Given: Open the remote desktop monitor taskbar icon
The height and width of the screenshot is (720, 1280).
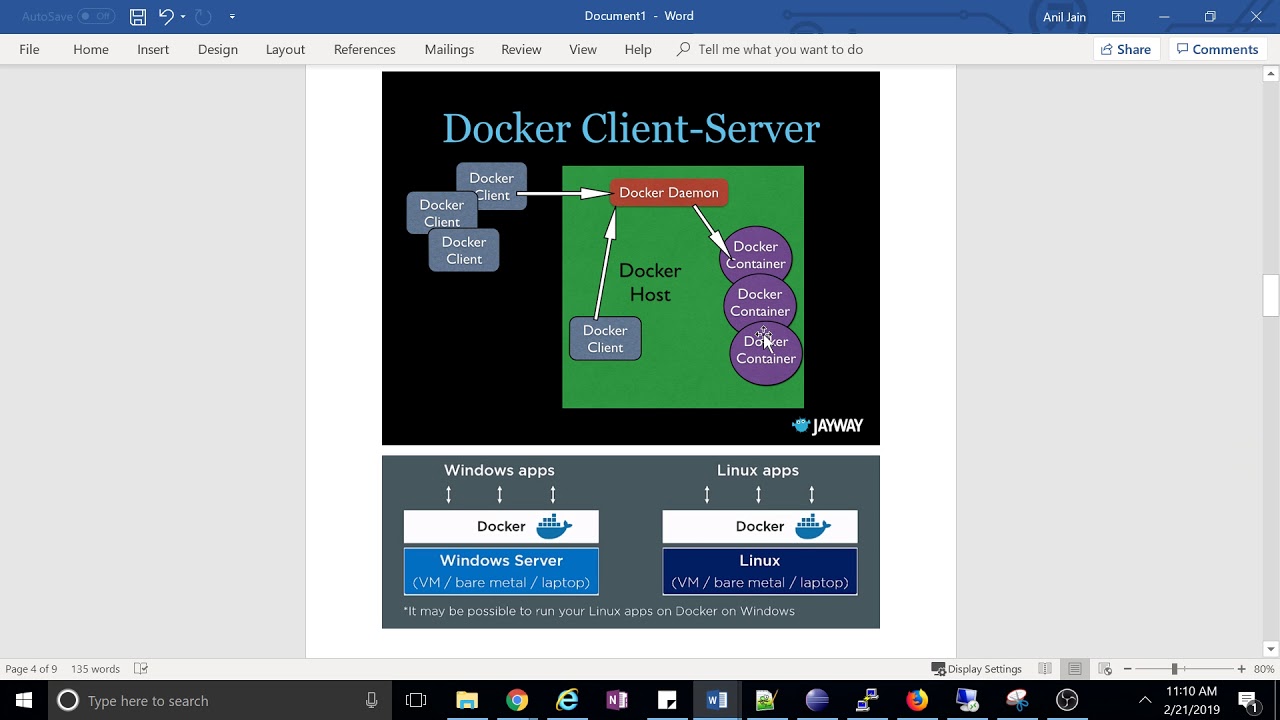Looking at the screenshot, I should (x=967, y=700).
